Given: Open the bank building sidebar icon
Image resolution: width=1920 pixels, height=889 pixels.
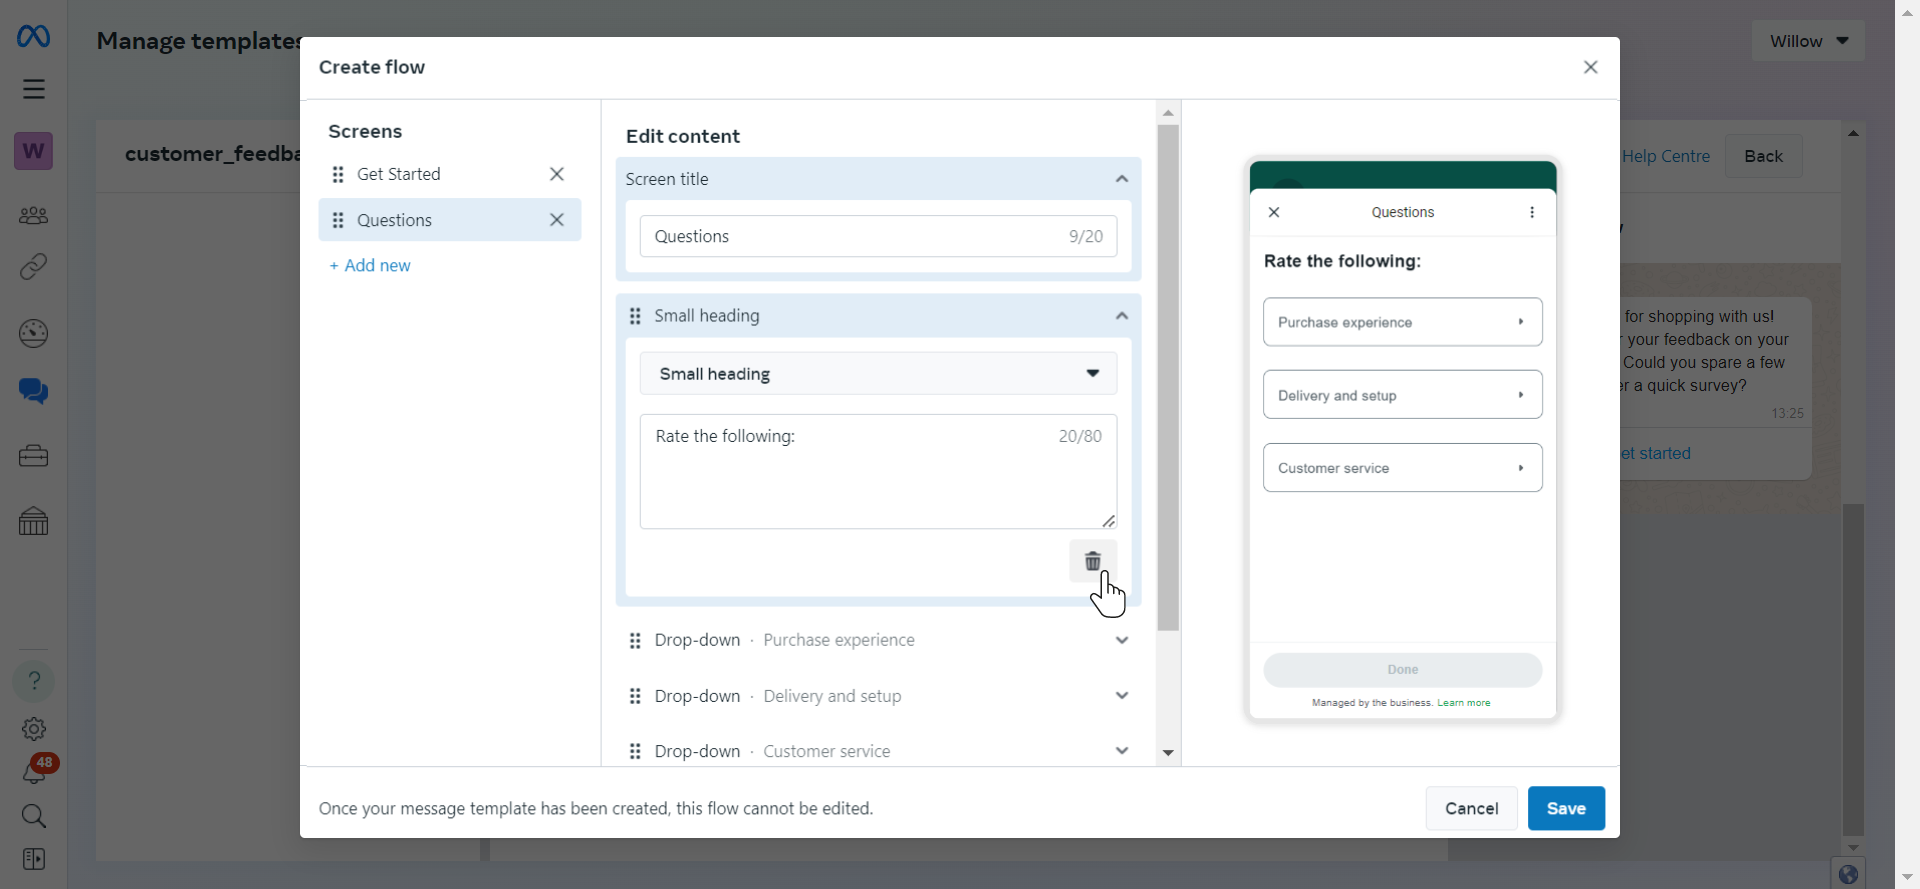Looking at the screenshot, I should pos(33,521).
